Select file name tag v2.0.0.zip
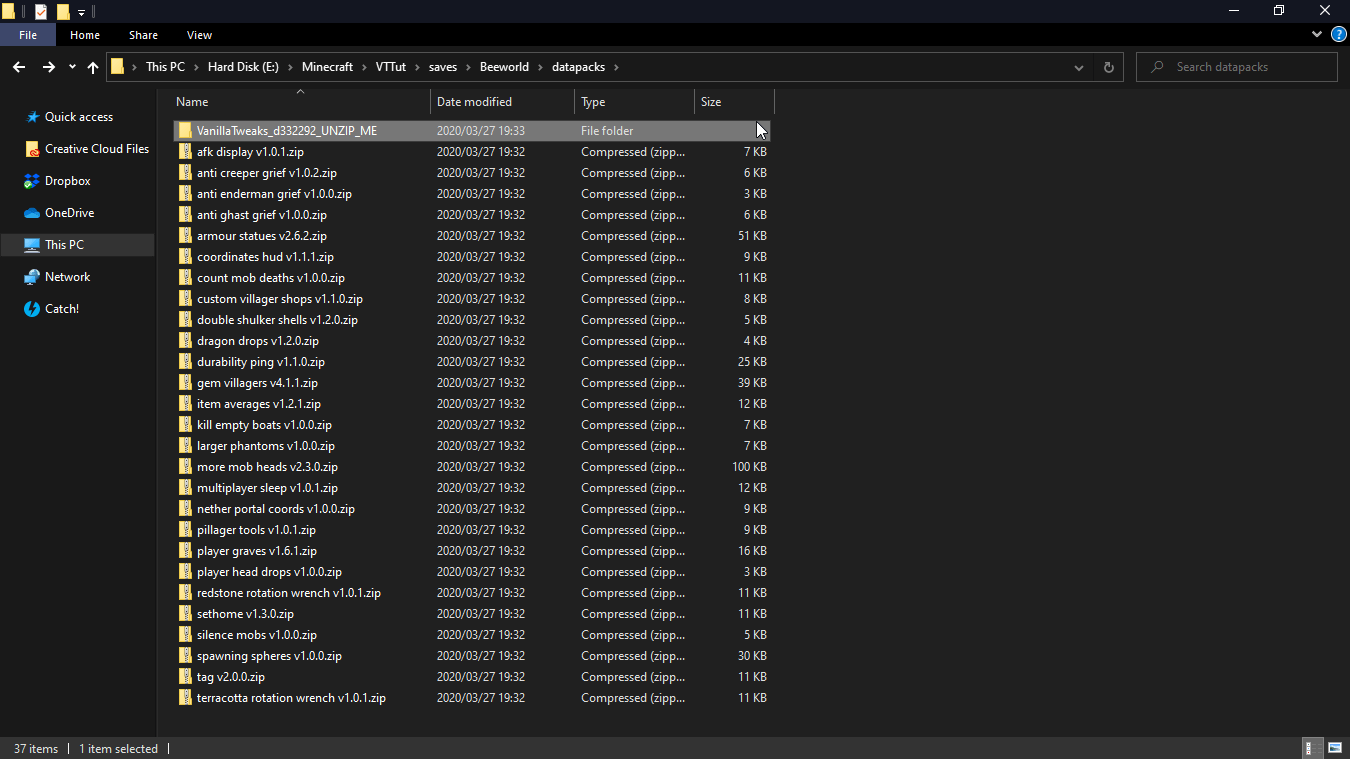1350x759 pixels. (x=231, y=677)
